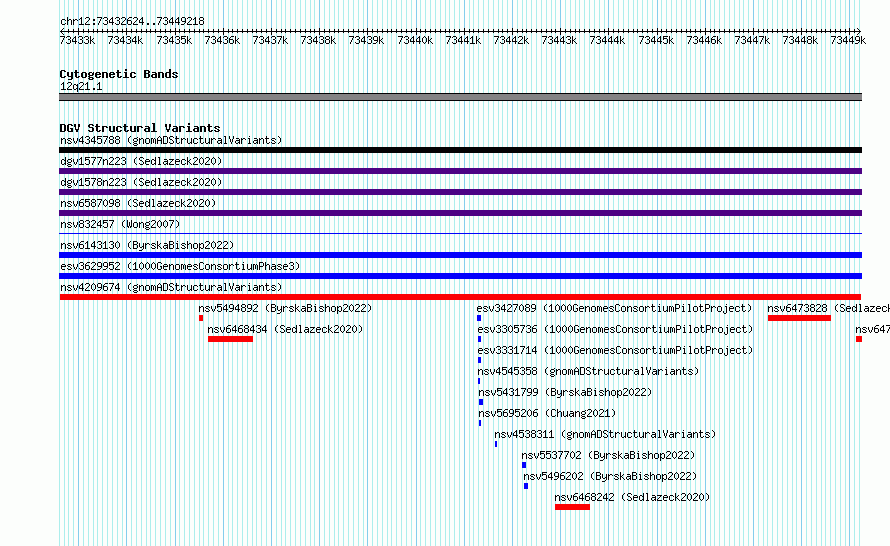
Task: Open nsv6587098 Sedlazeck2020 label
Action: click(x=138, y=203)
